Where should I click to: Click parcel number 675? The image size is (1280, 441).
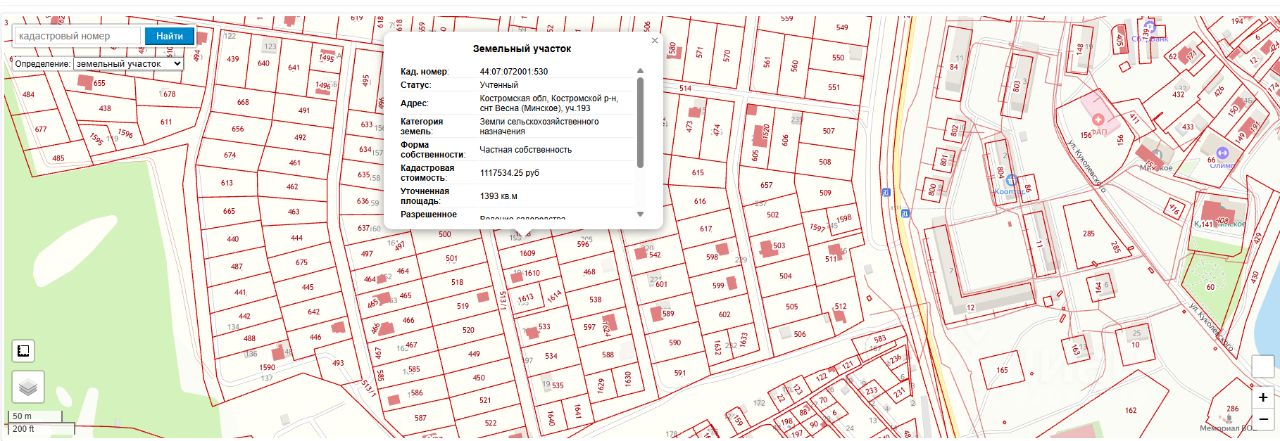click(x=302, y=262)
